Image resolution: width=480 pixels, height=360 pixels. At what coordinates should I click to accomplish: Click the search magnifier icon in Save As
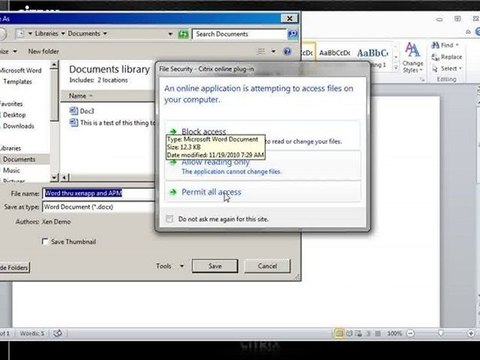click(292, 34)
